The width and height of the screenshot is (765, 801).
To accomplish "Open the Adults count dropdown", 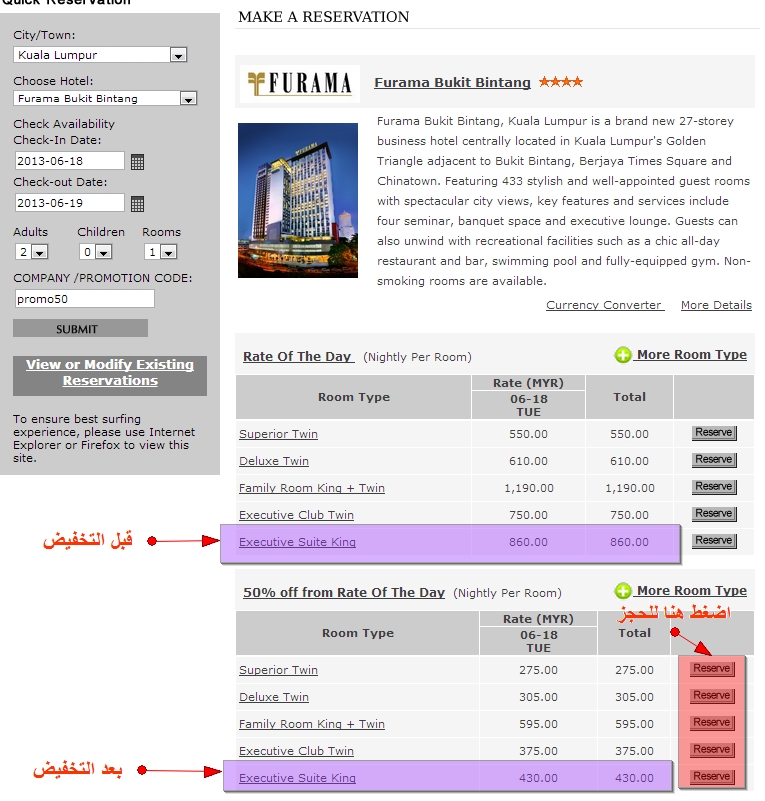I will click(x=31, y=252).
